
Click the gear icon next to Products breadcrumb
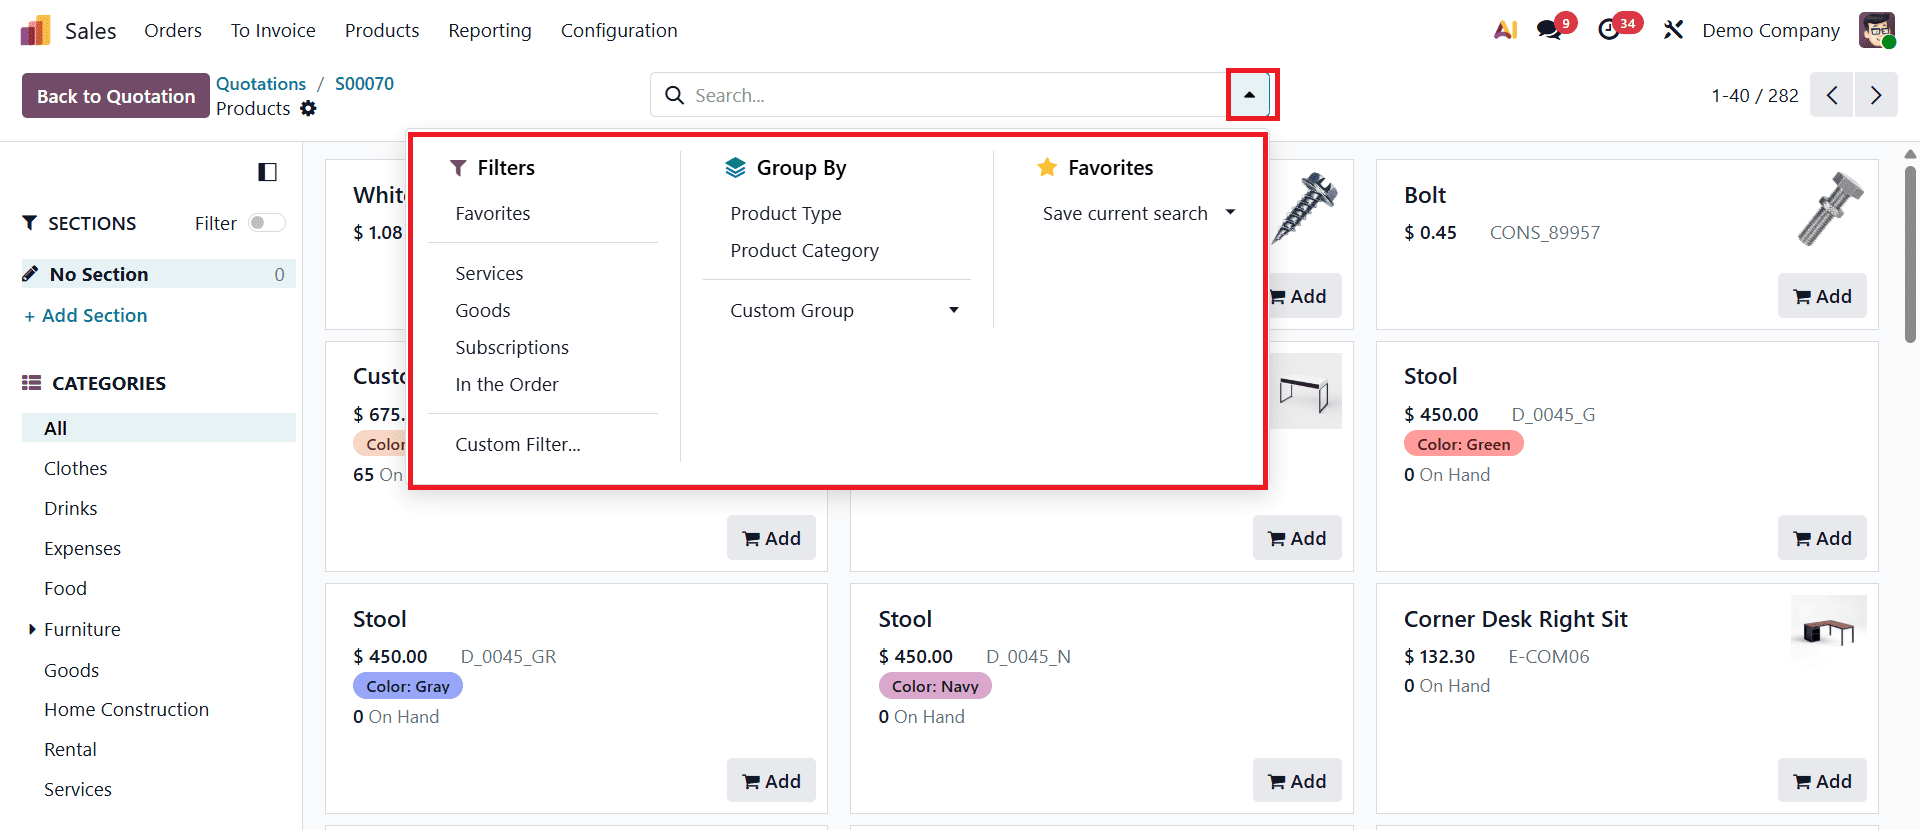pos(308,108)
